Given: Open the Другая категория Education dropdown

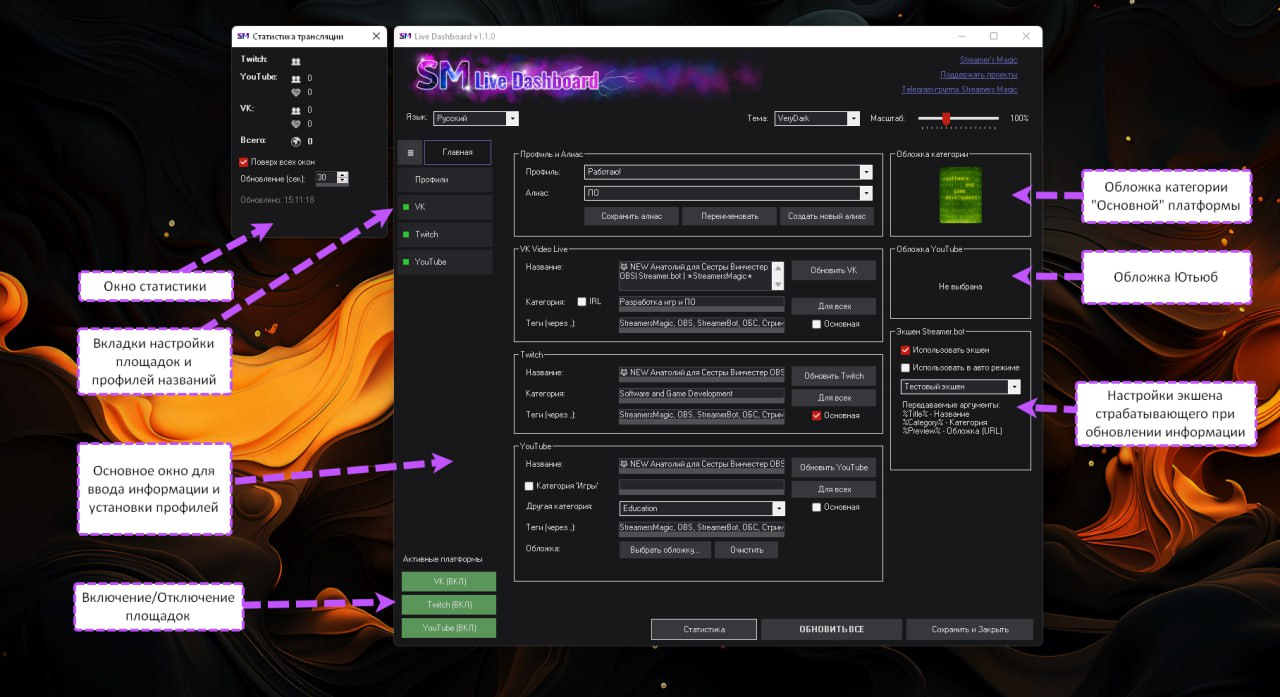Looking at the screenshot, I should (778, 509).
